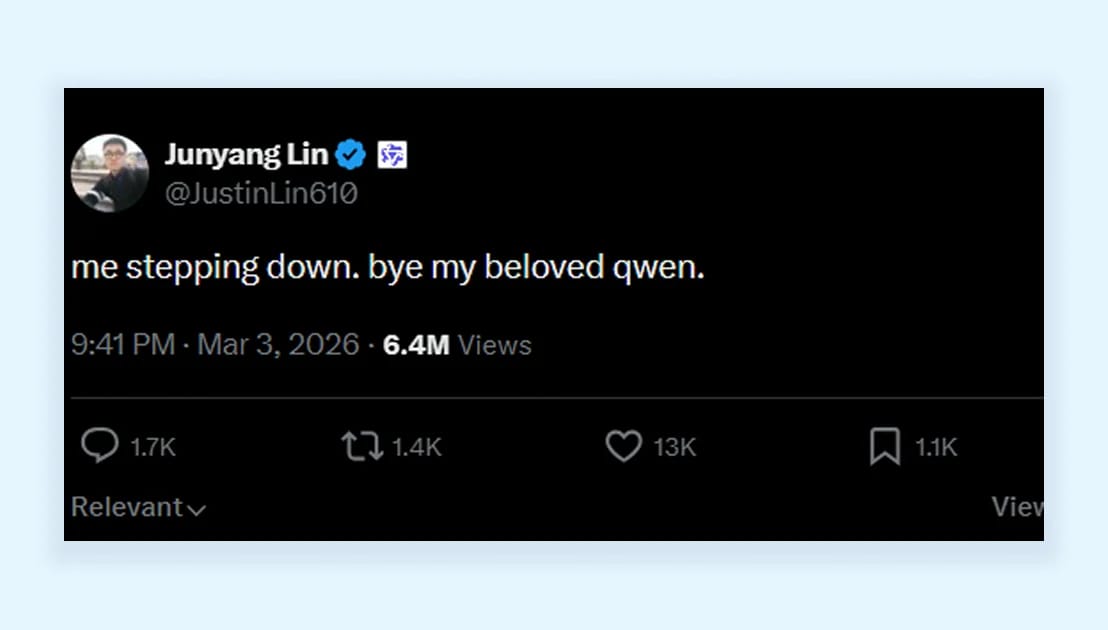Like the tweet with the heart icon

pos(623,446)
